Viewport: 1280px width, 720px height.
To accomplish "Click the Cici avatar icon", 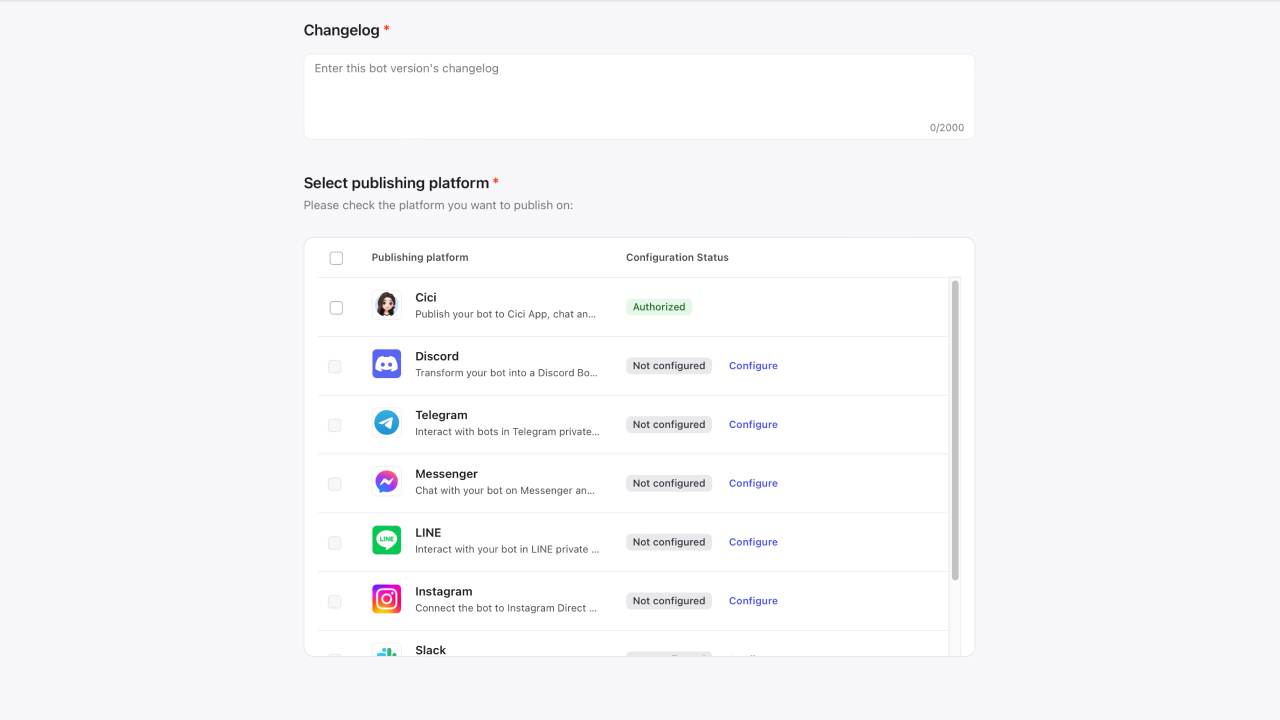I will coord(387,305).
